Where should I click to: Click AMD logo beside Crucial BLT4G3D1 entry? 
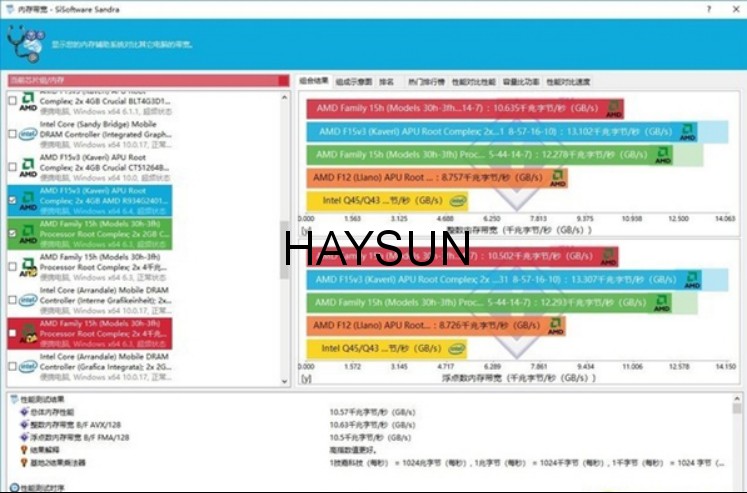28,101
